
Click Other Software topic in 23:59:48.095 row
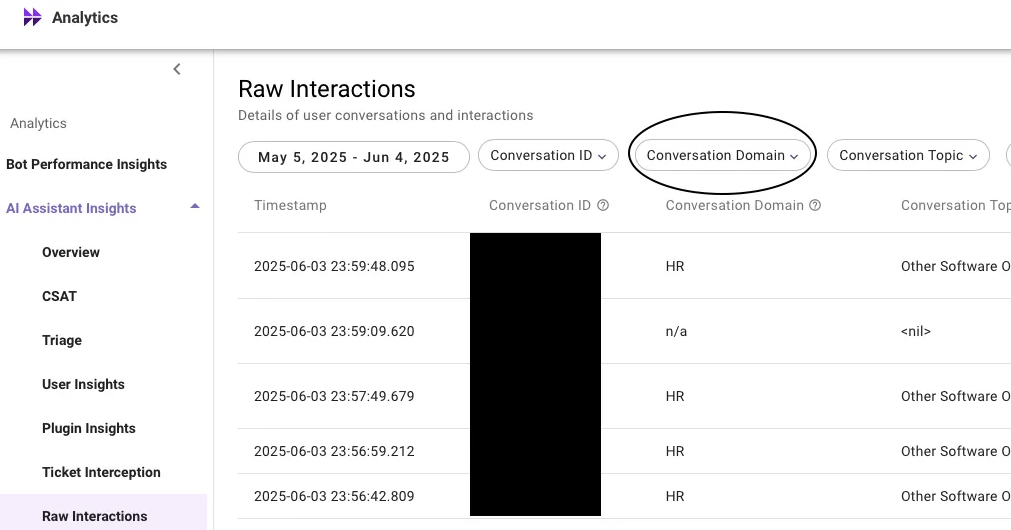click(x=956, y=266)
